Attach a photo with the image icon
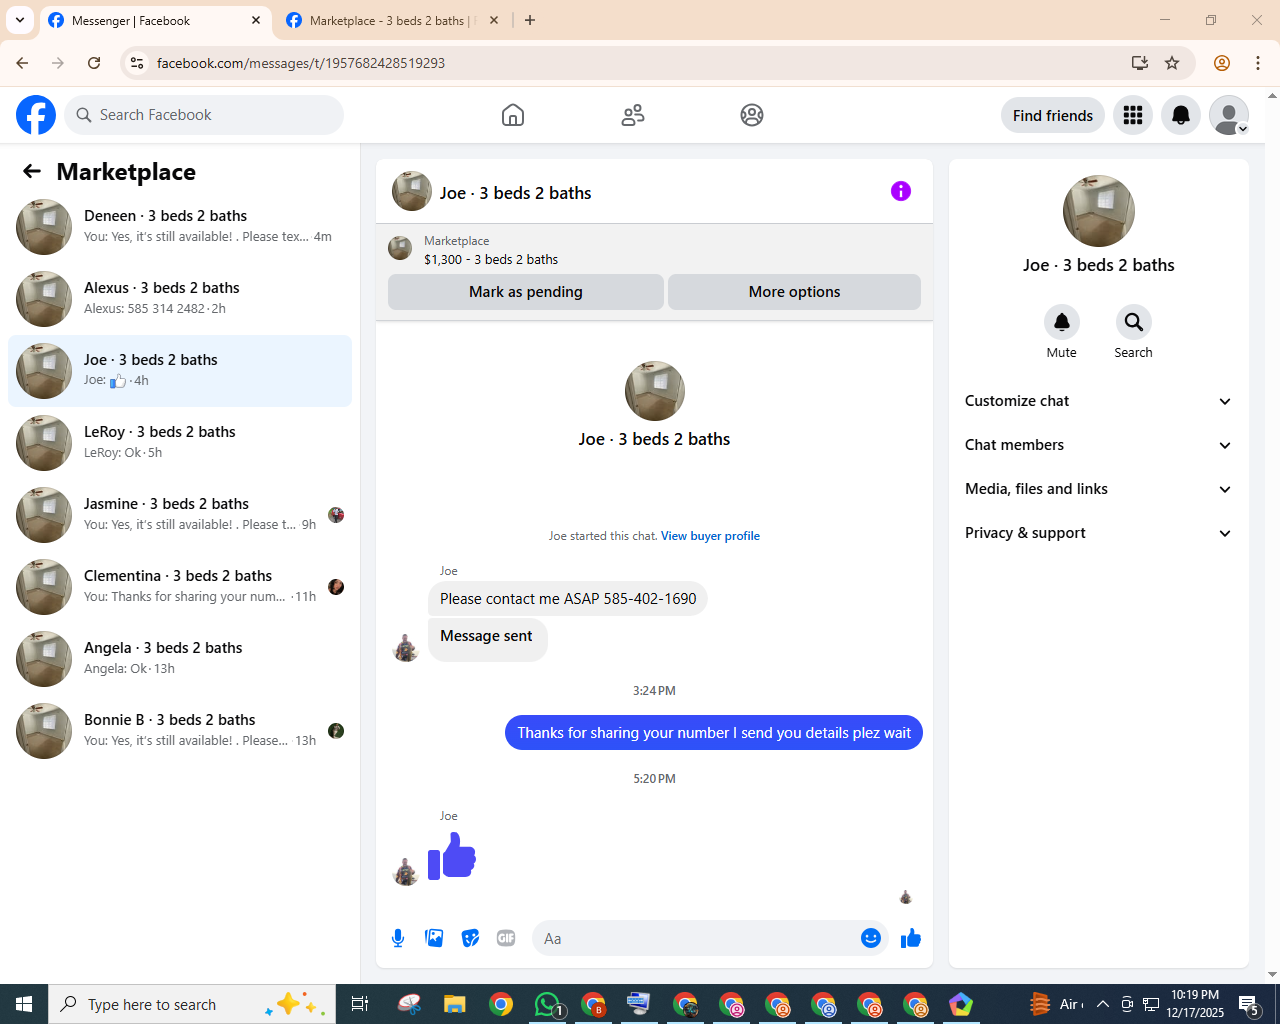Screen dimensions: 1280x1024 tap(434, 938)
